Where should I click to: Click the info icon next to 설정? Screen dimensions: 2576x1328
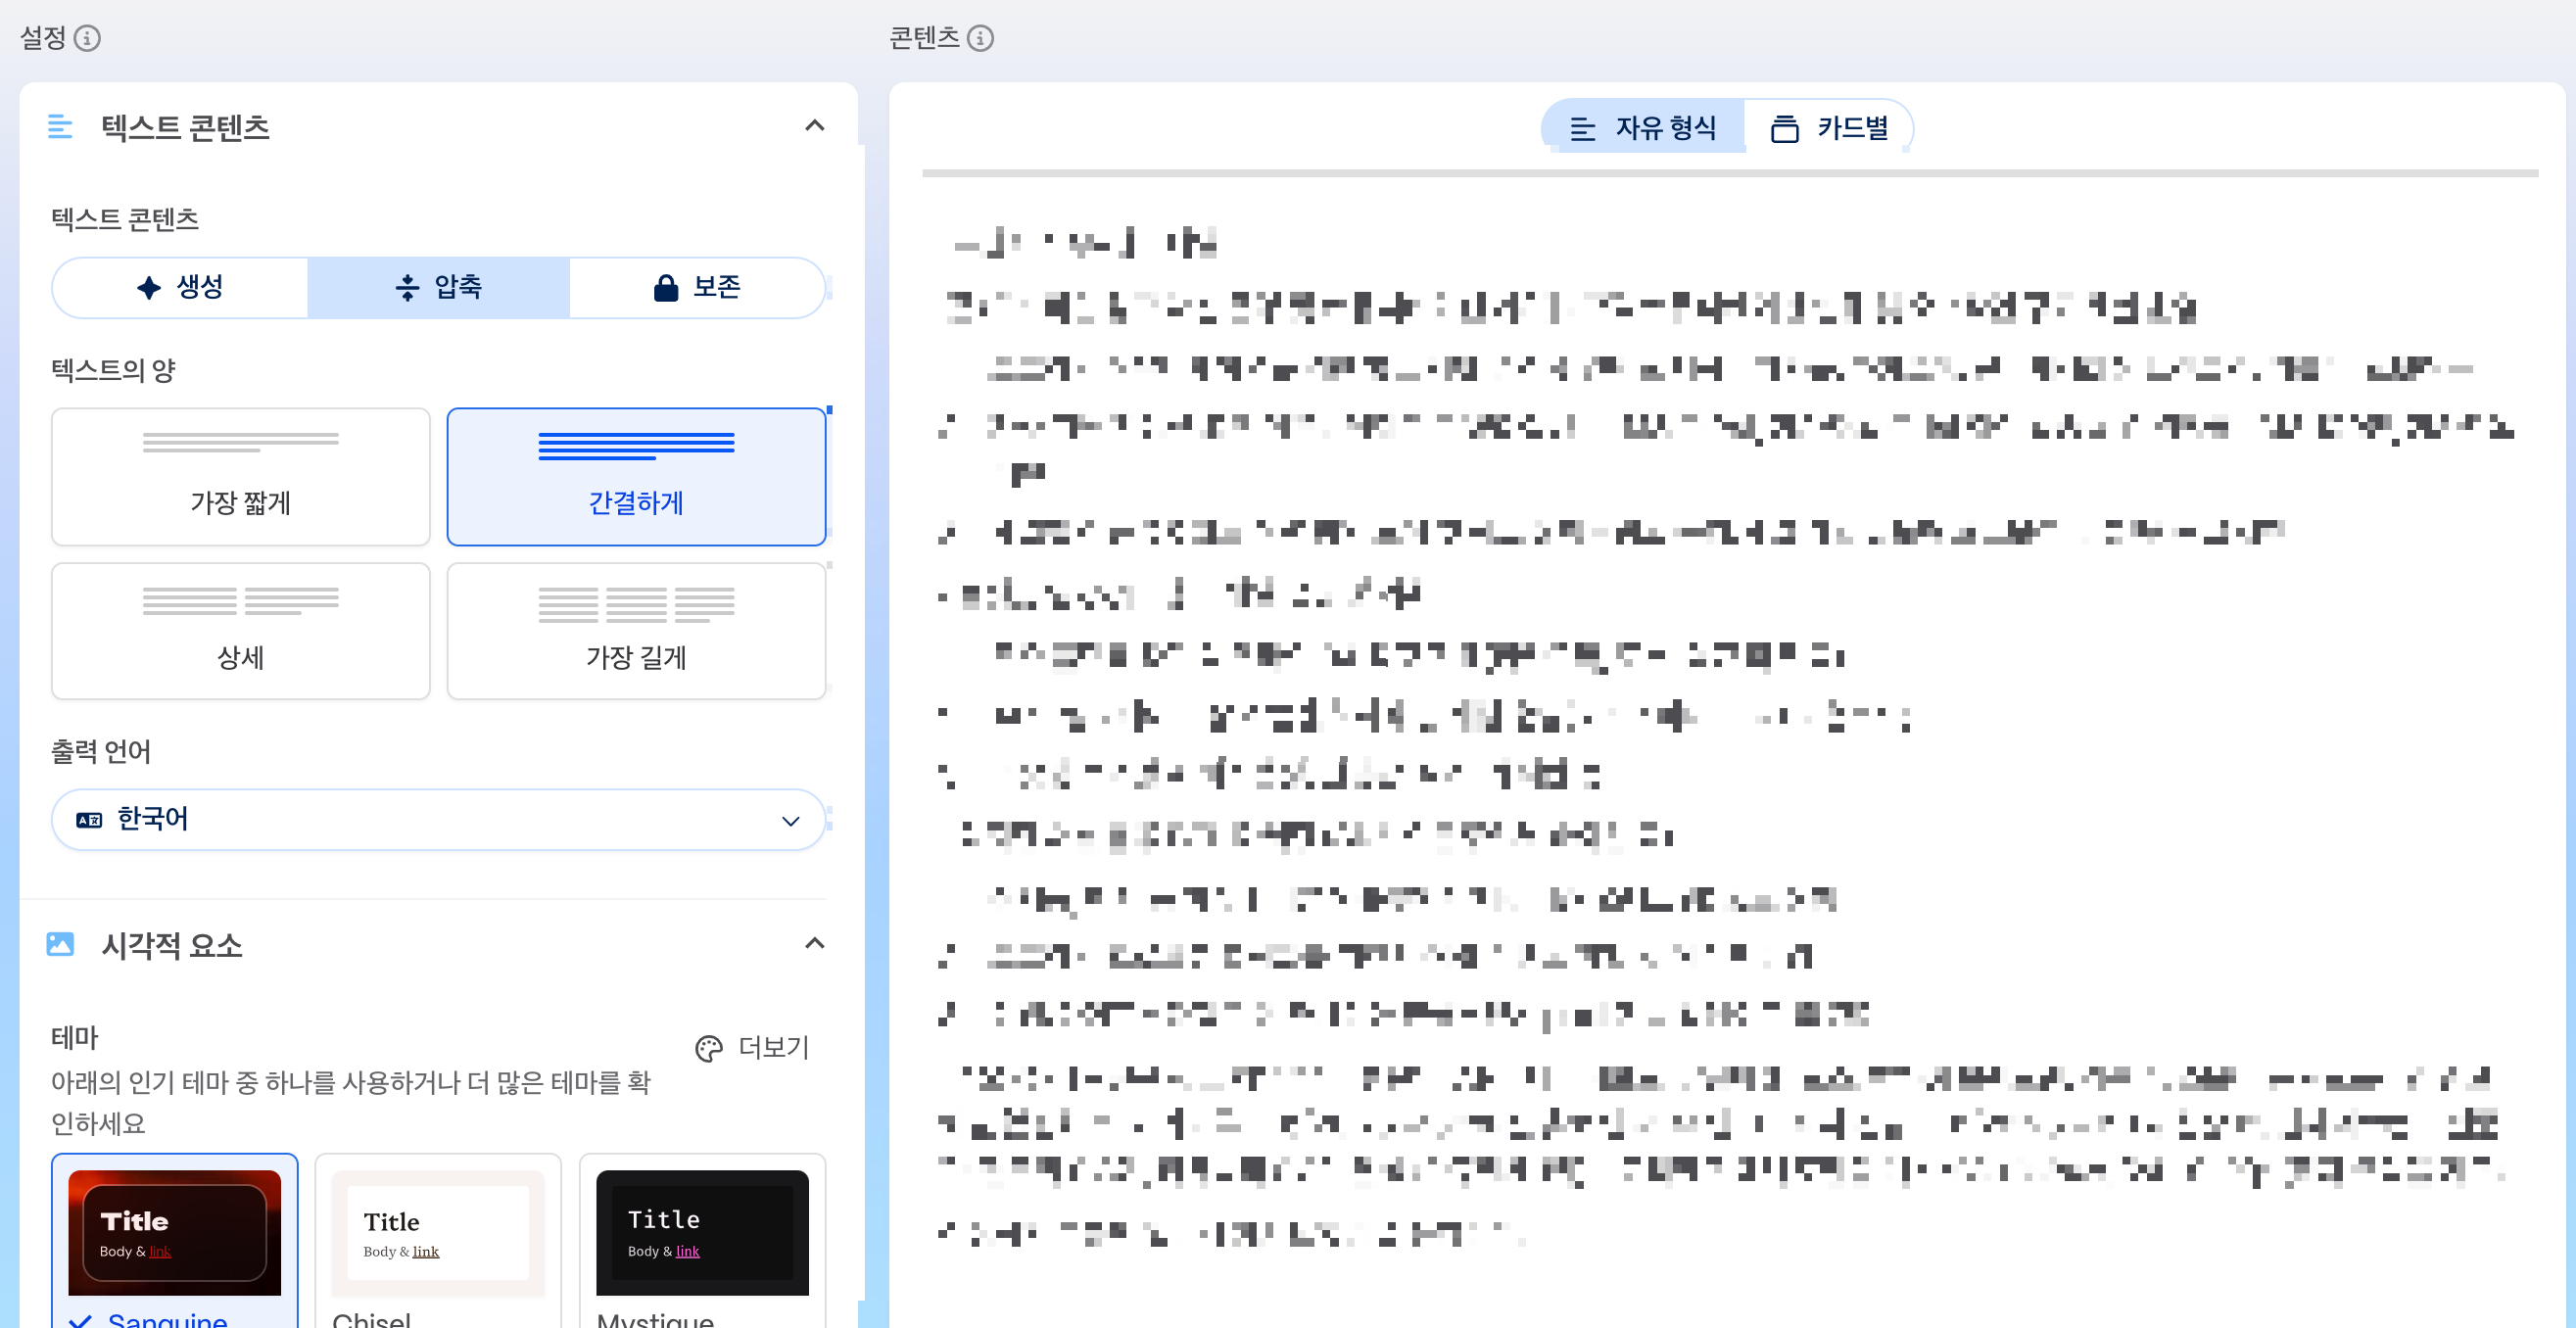(x=87, y=38)
